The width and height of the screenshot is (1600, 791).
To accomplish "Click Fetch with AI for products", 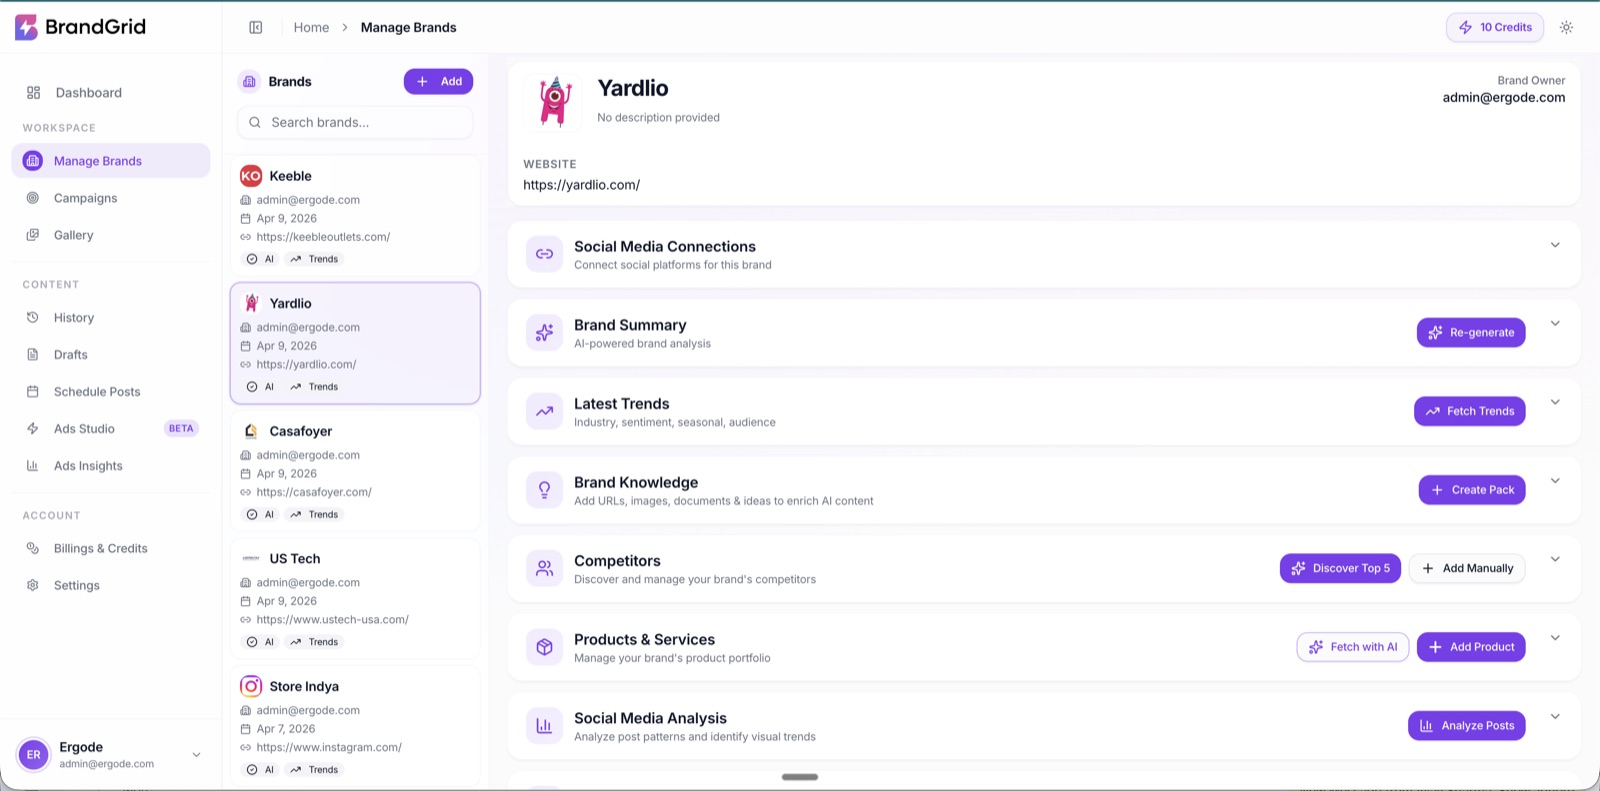I will point(1352,647).
